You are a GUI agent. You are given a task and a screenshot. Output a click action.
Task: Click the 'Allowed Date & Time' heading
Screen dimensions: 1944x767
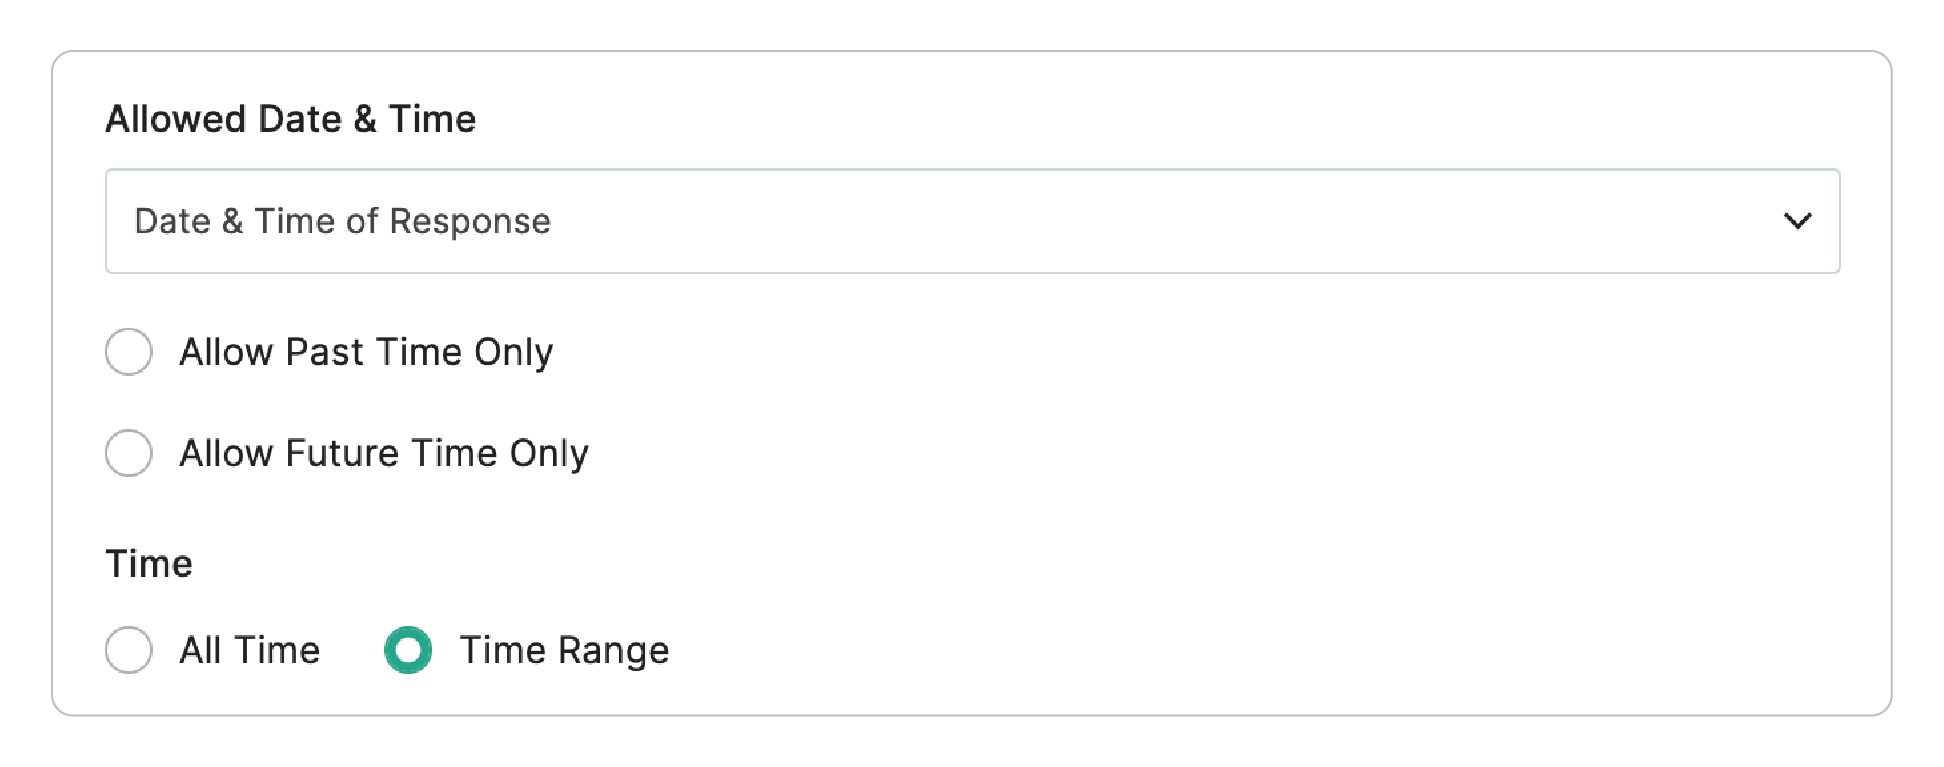click(x=291, y=119)
